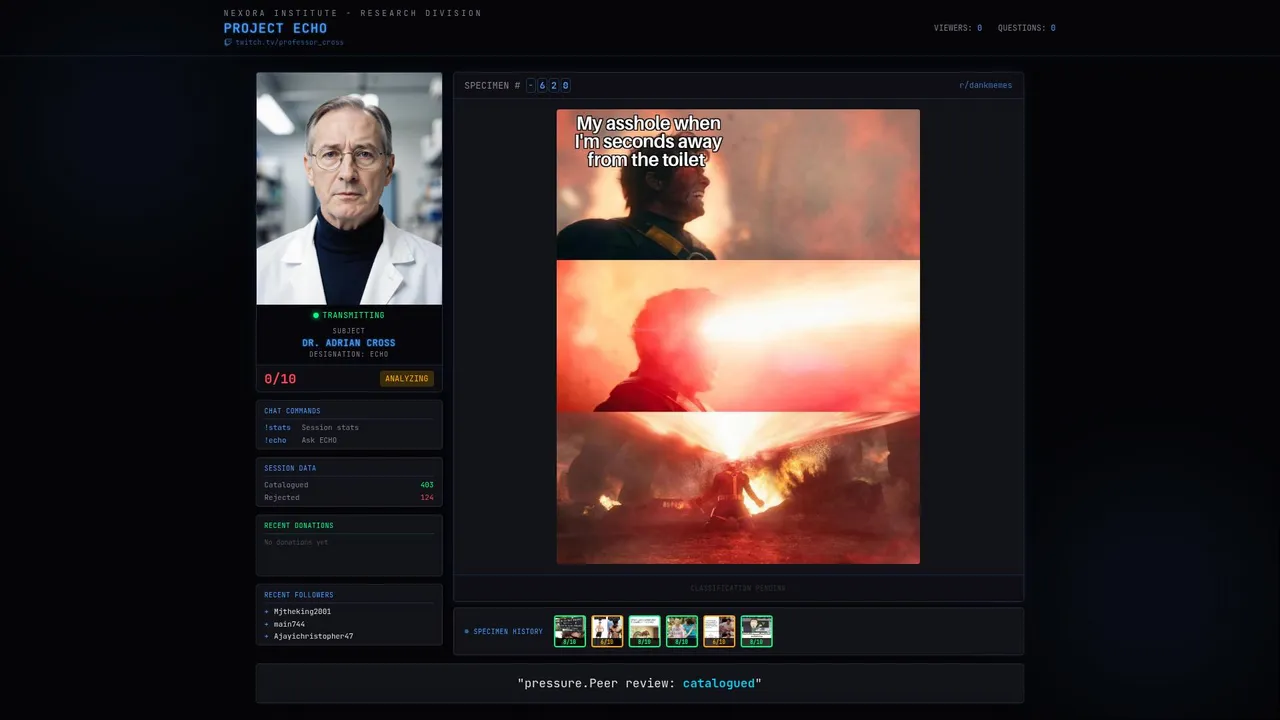Click the CLASSIFICATION PENDING bar
Screen dimensions: 1280x720
pos(738,588)
